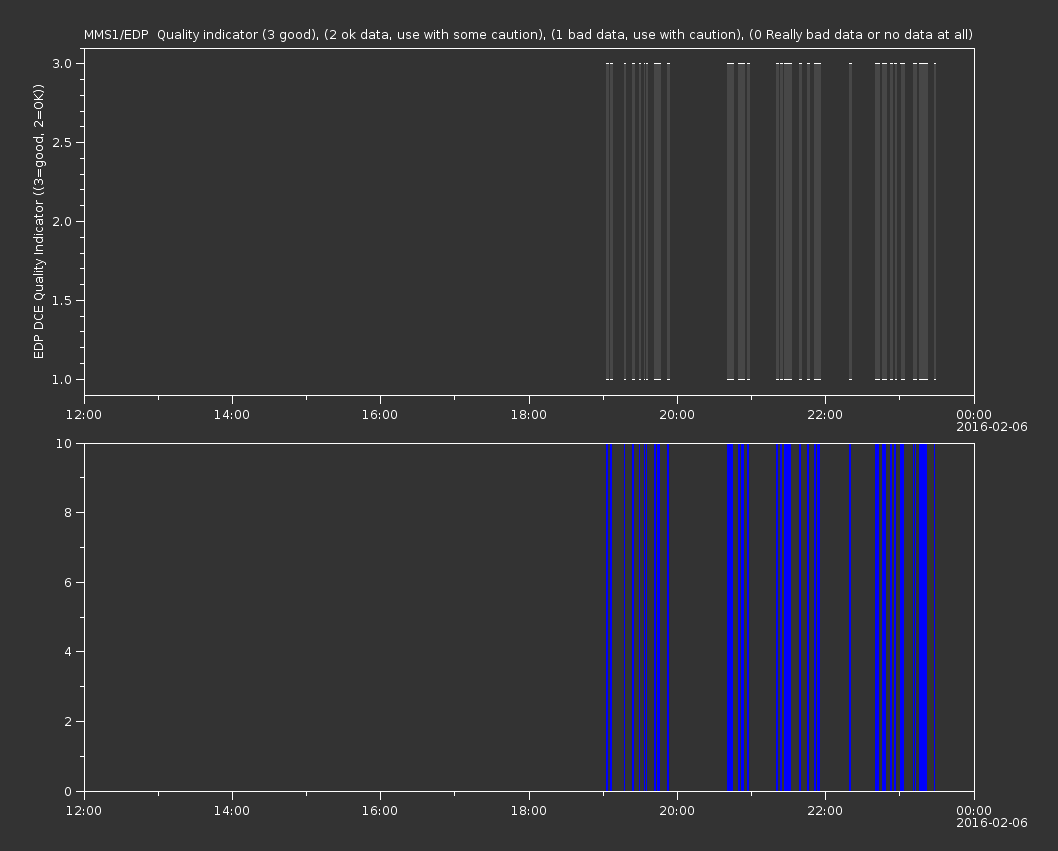This screenshot has width=1058, height=851.
Task: Select the 4 tick label on lower plot
Action: pyautogui.click(x=68, y=652)
